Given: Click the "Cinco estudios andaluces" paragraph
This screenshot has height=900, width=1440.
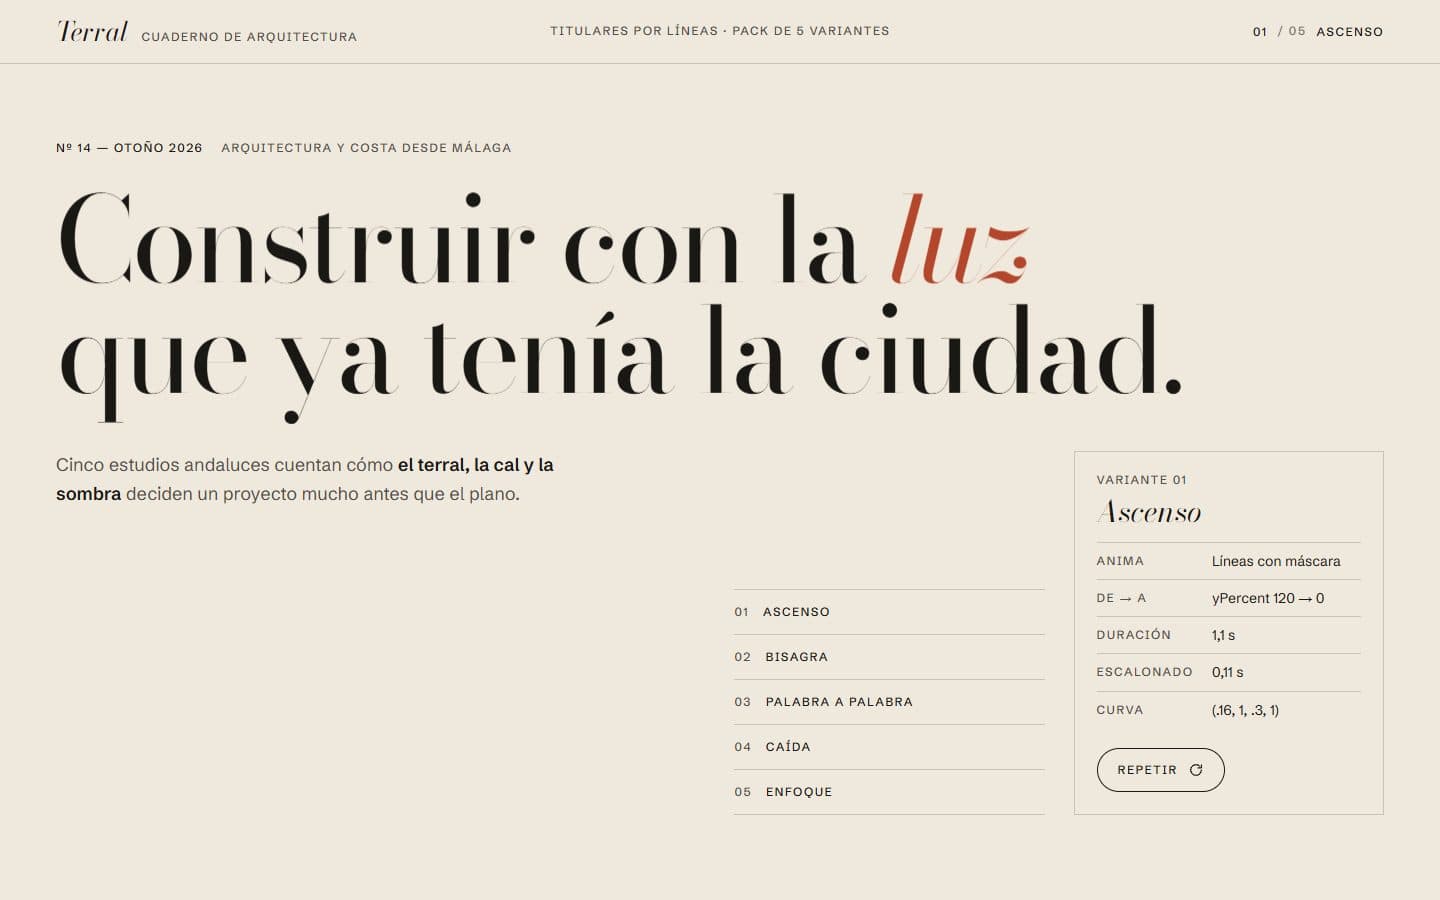Looking at the screenshot, I should click(305, 479).
